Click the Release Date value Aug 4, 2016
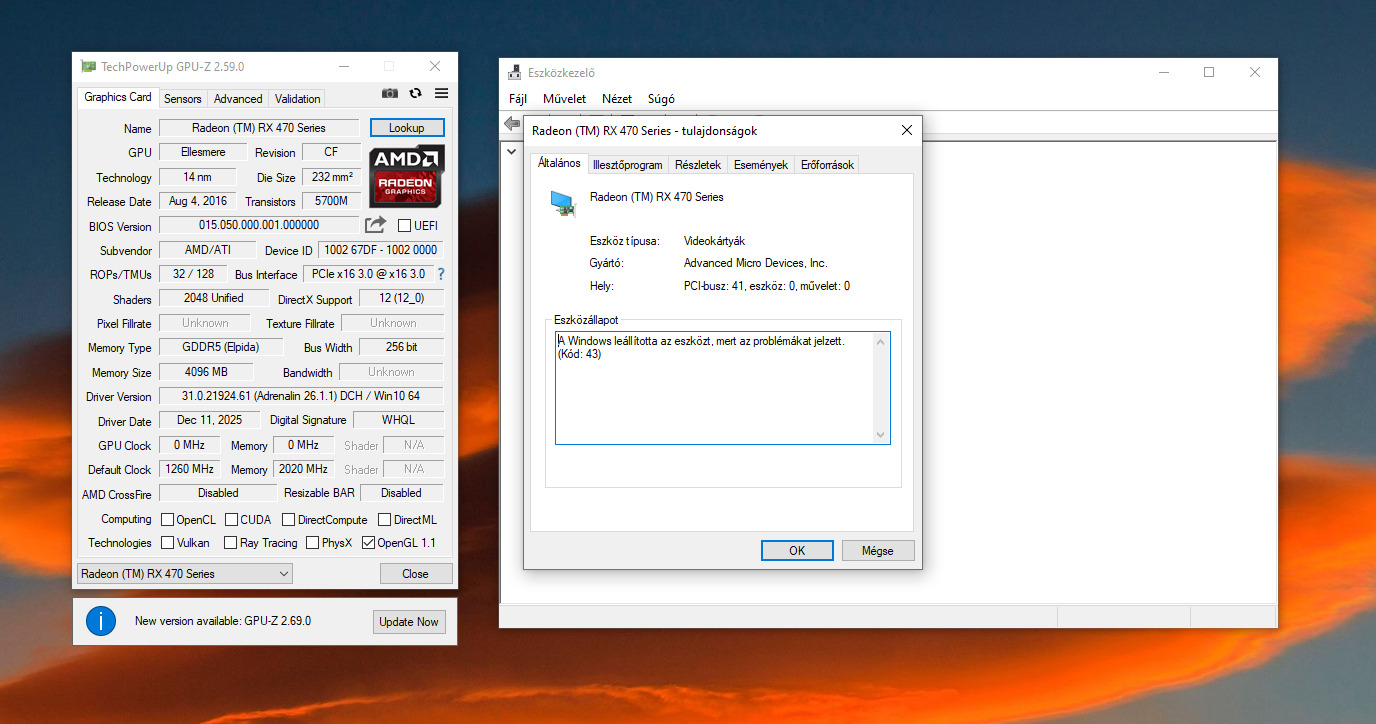The height and width of the screenshot is (724, 1376). coord(198,201)
